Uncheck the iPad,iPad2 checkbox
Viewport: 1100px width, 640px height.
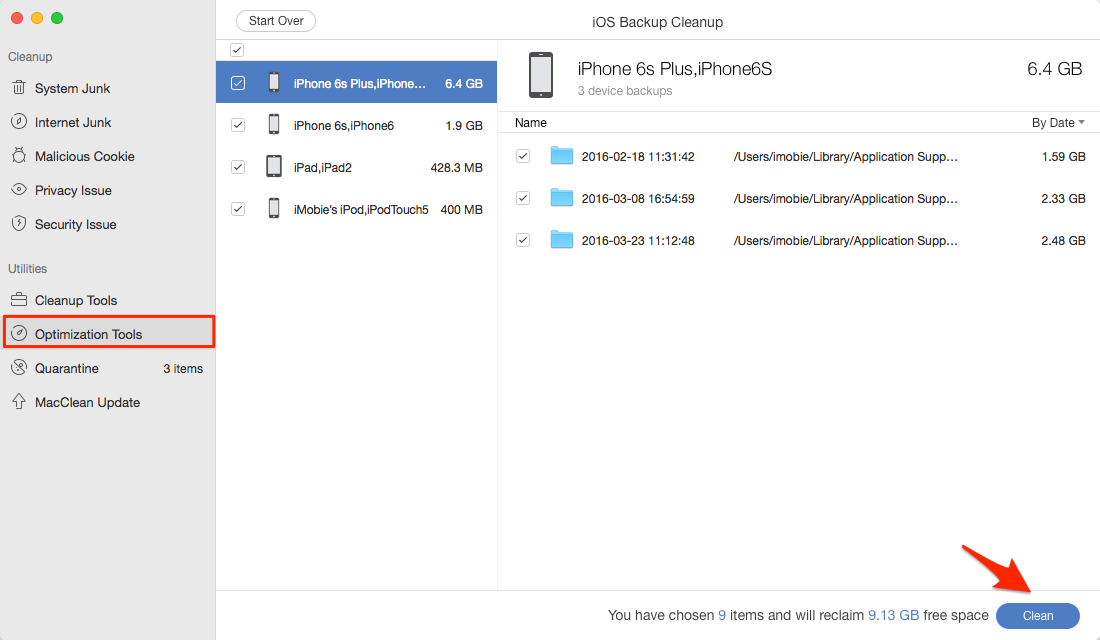coord(238,167)
